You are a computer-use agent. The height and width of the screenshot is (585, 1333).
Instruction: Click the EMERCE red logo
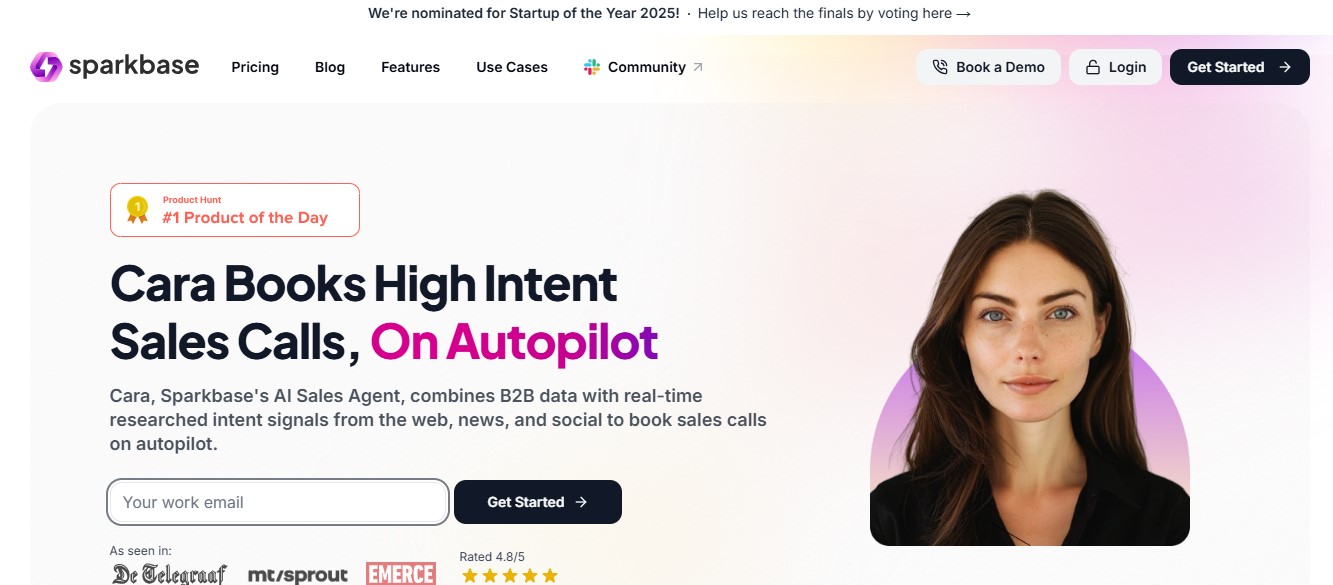401,574
